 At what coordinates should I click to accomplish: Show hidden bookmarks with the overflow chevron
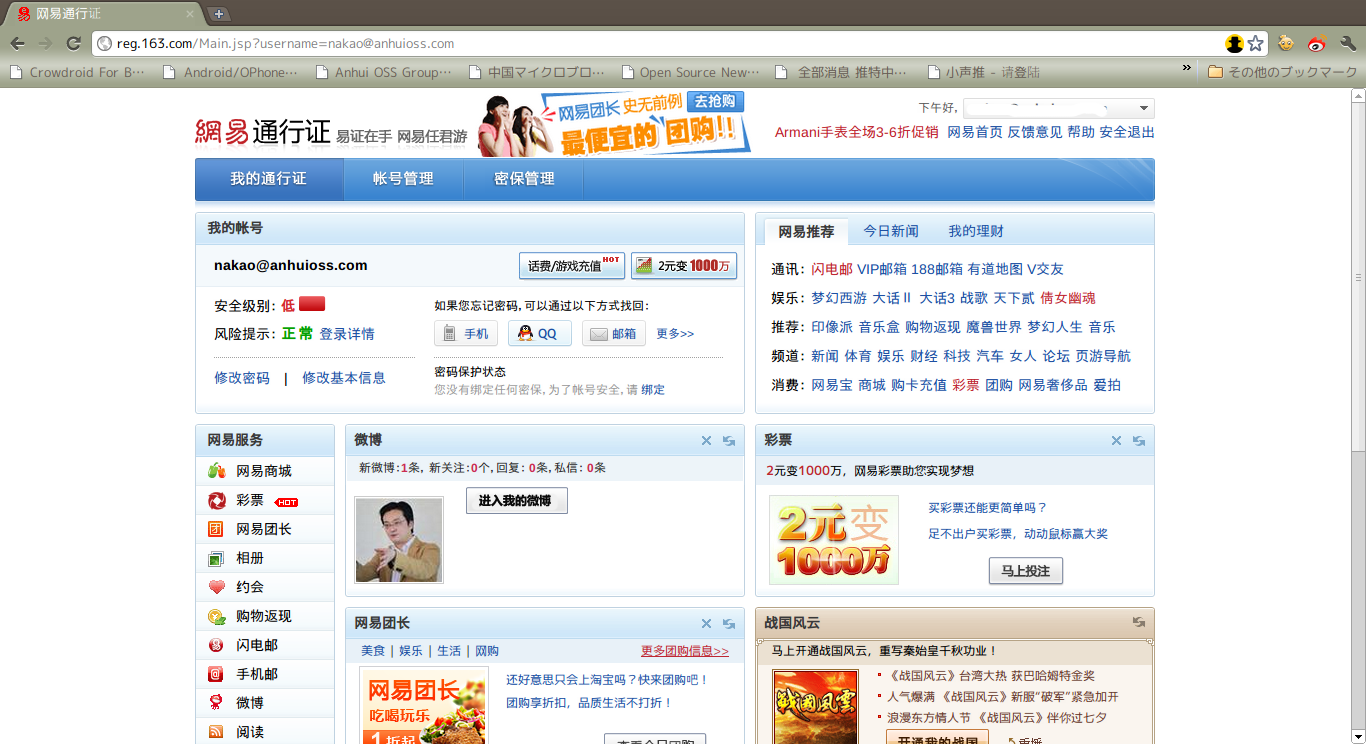1187,69
